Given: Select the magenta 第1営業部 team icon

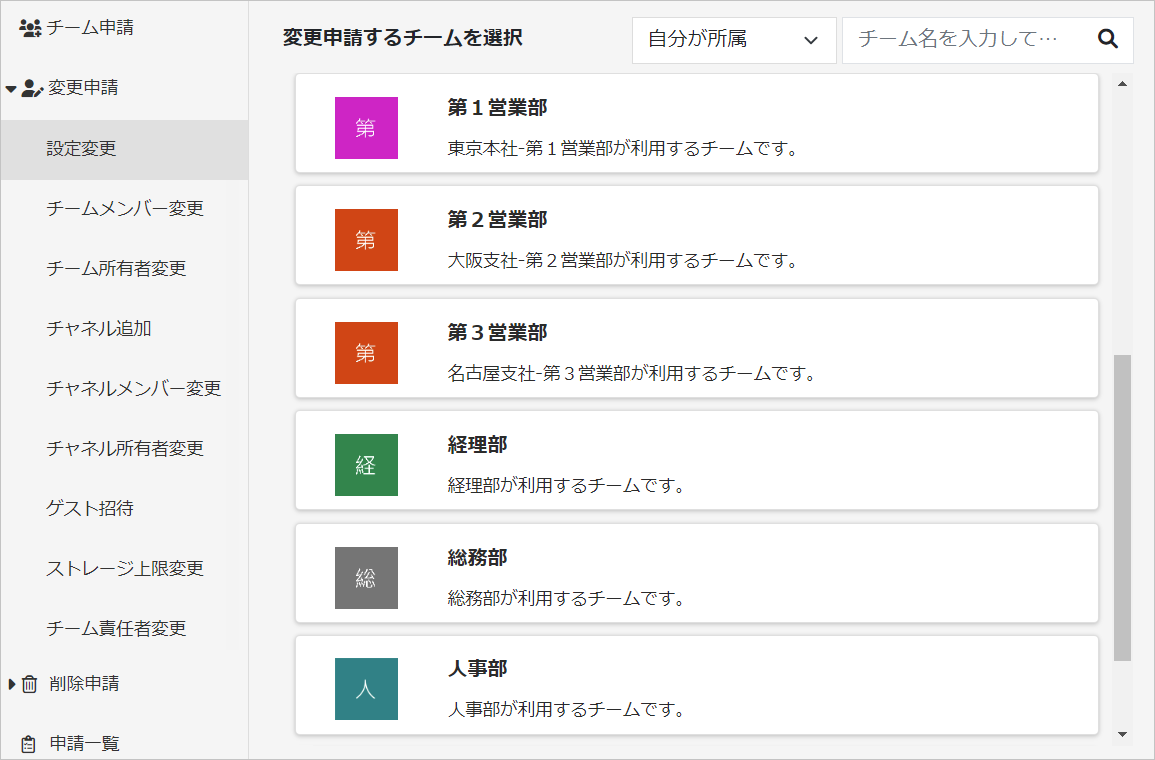Looking at the screenshot, I should [x=366, y=128].
